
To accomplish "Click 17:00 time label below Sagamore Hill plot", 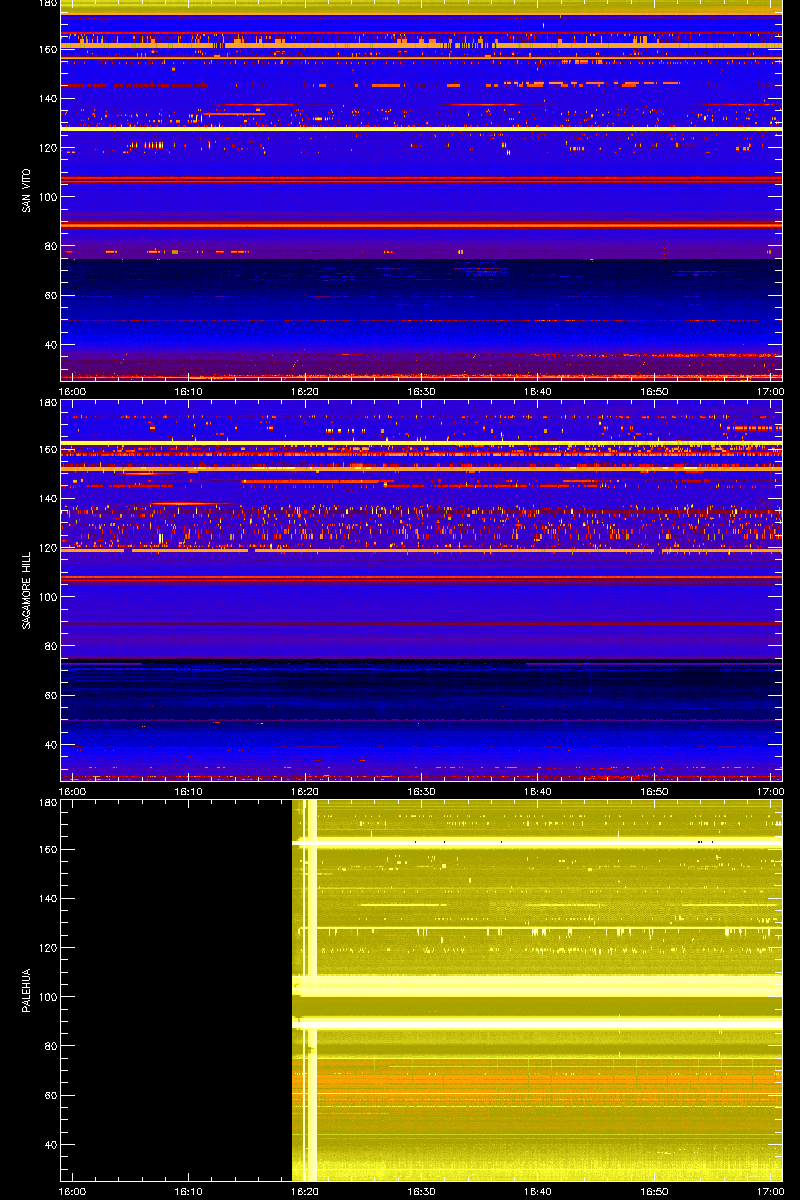I will coord(770,791).
